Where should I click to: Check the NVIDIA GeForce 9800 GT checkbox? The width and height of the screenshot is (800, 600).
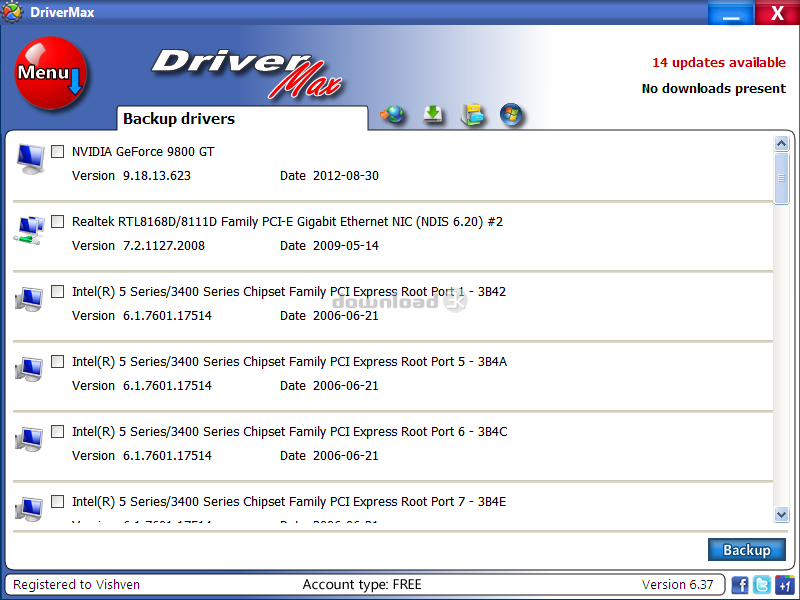[58, 152]
